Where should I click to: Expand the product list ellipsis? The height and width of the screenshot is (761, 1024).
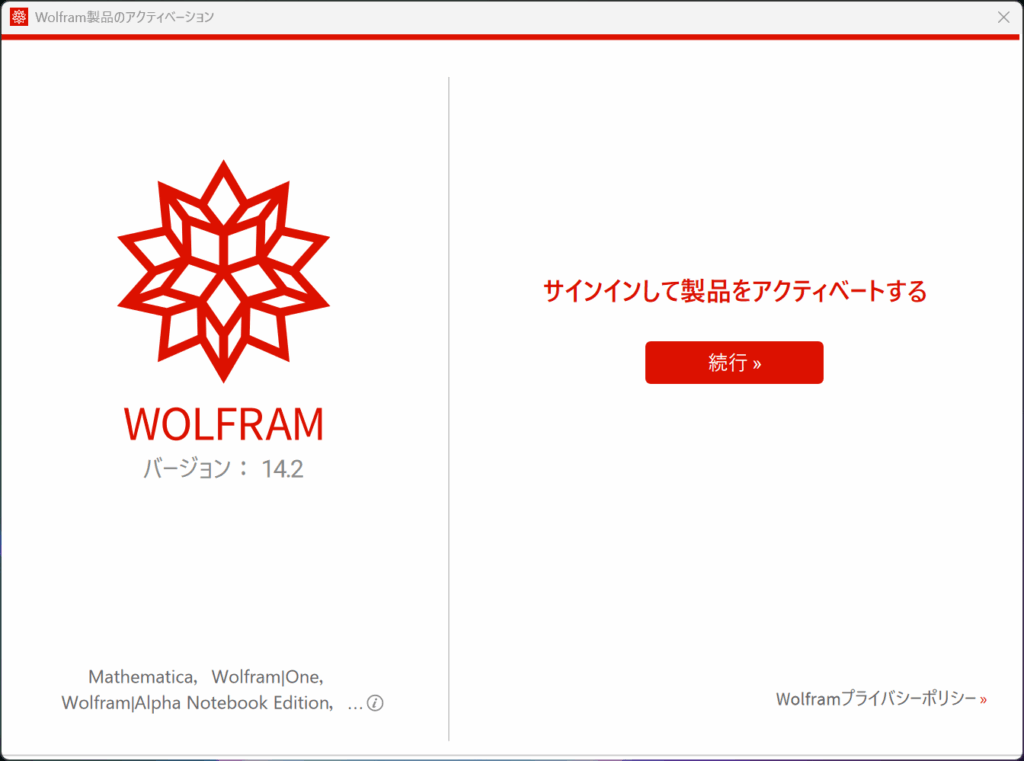point(355,704)
